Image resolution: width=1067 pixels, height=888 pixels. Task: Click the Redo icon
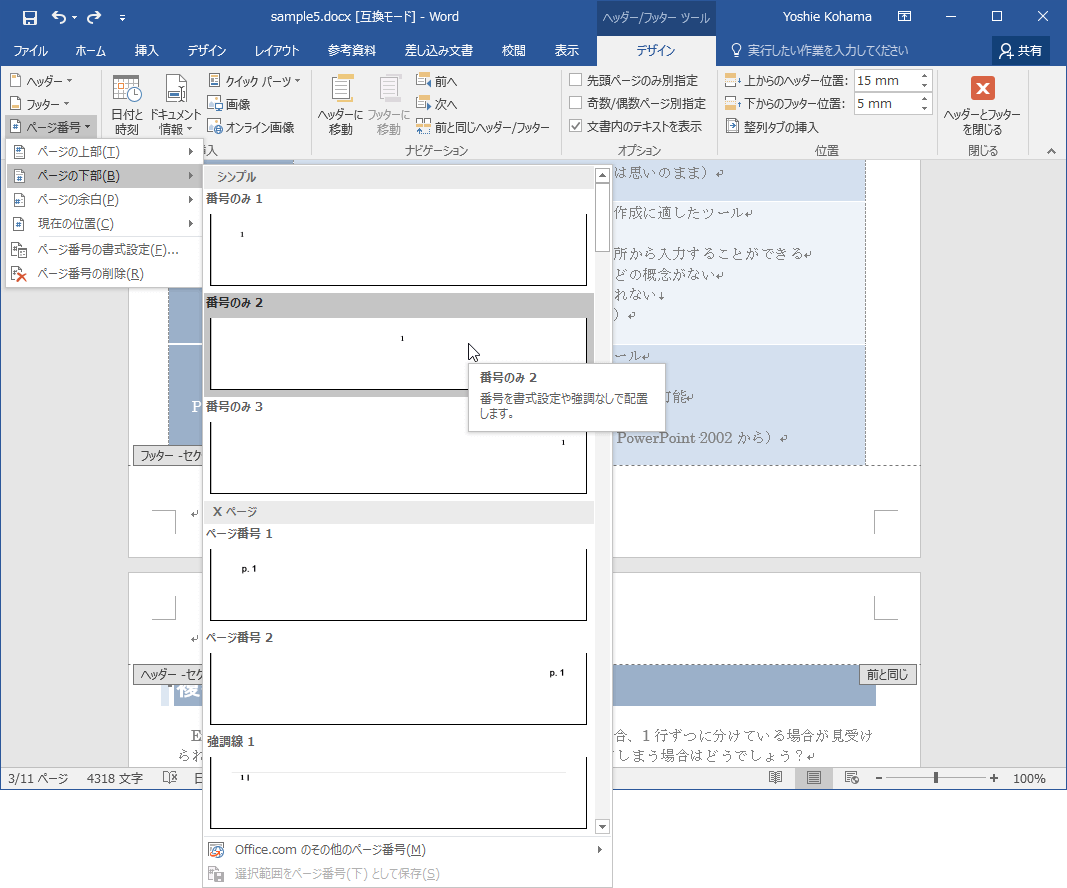(x=94, y=18)
